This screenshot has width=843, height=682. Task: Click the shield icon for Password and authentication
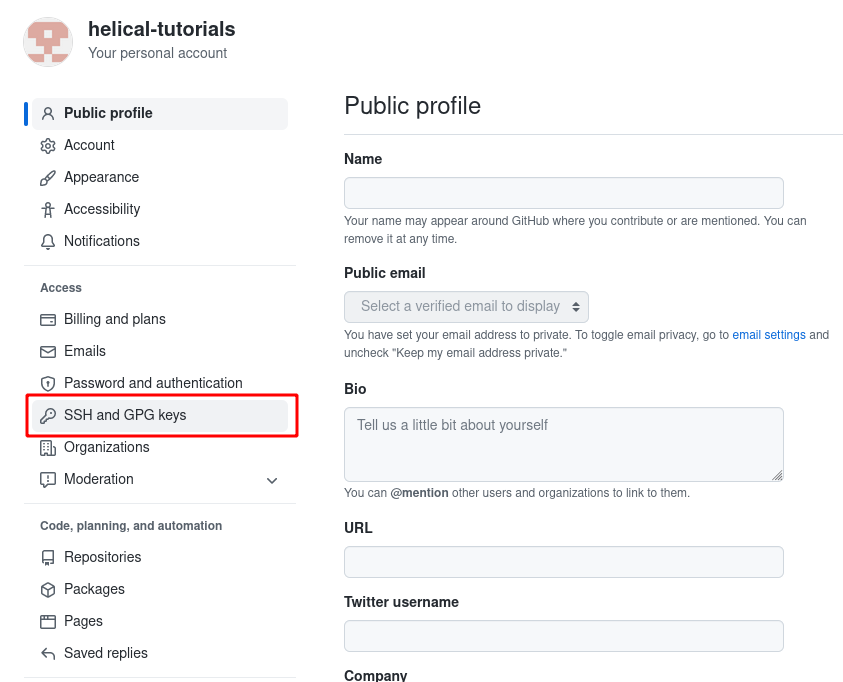(48, 384)
